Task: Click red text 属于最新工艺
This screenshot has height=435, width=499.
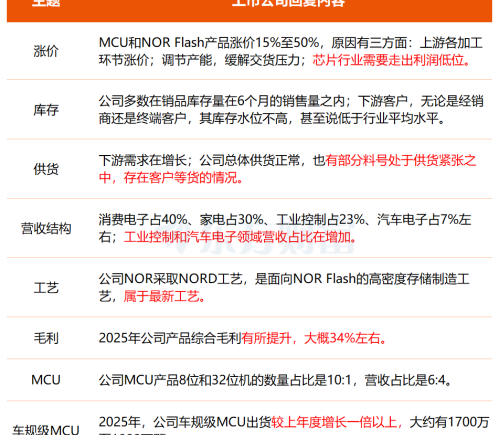Action: click(x=161, y=296)
